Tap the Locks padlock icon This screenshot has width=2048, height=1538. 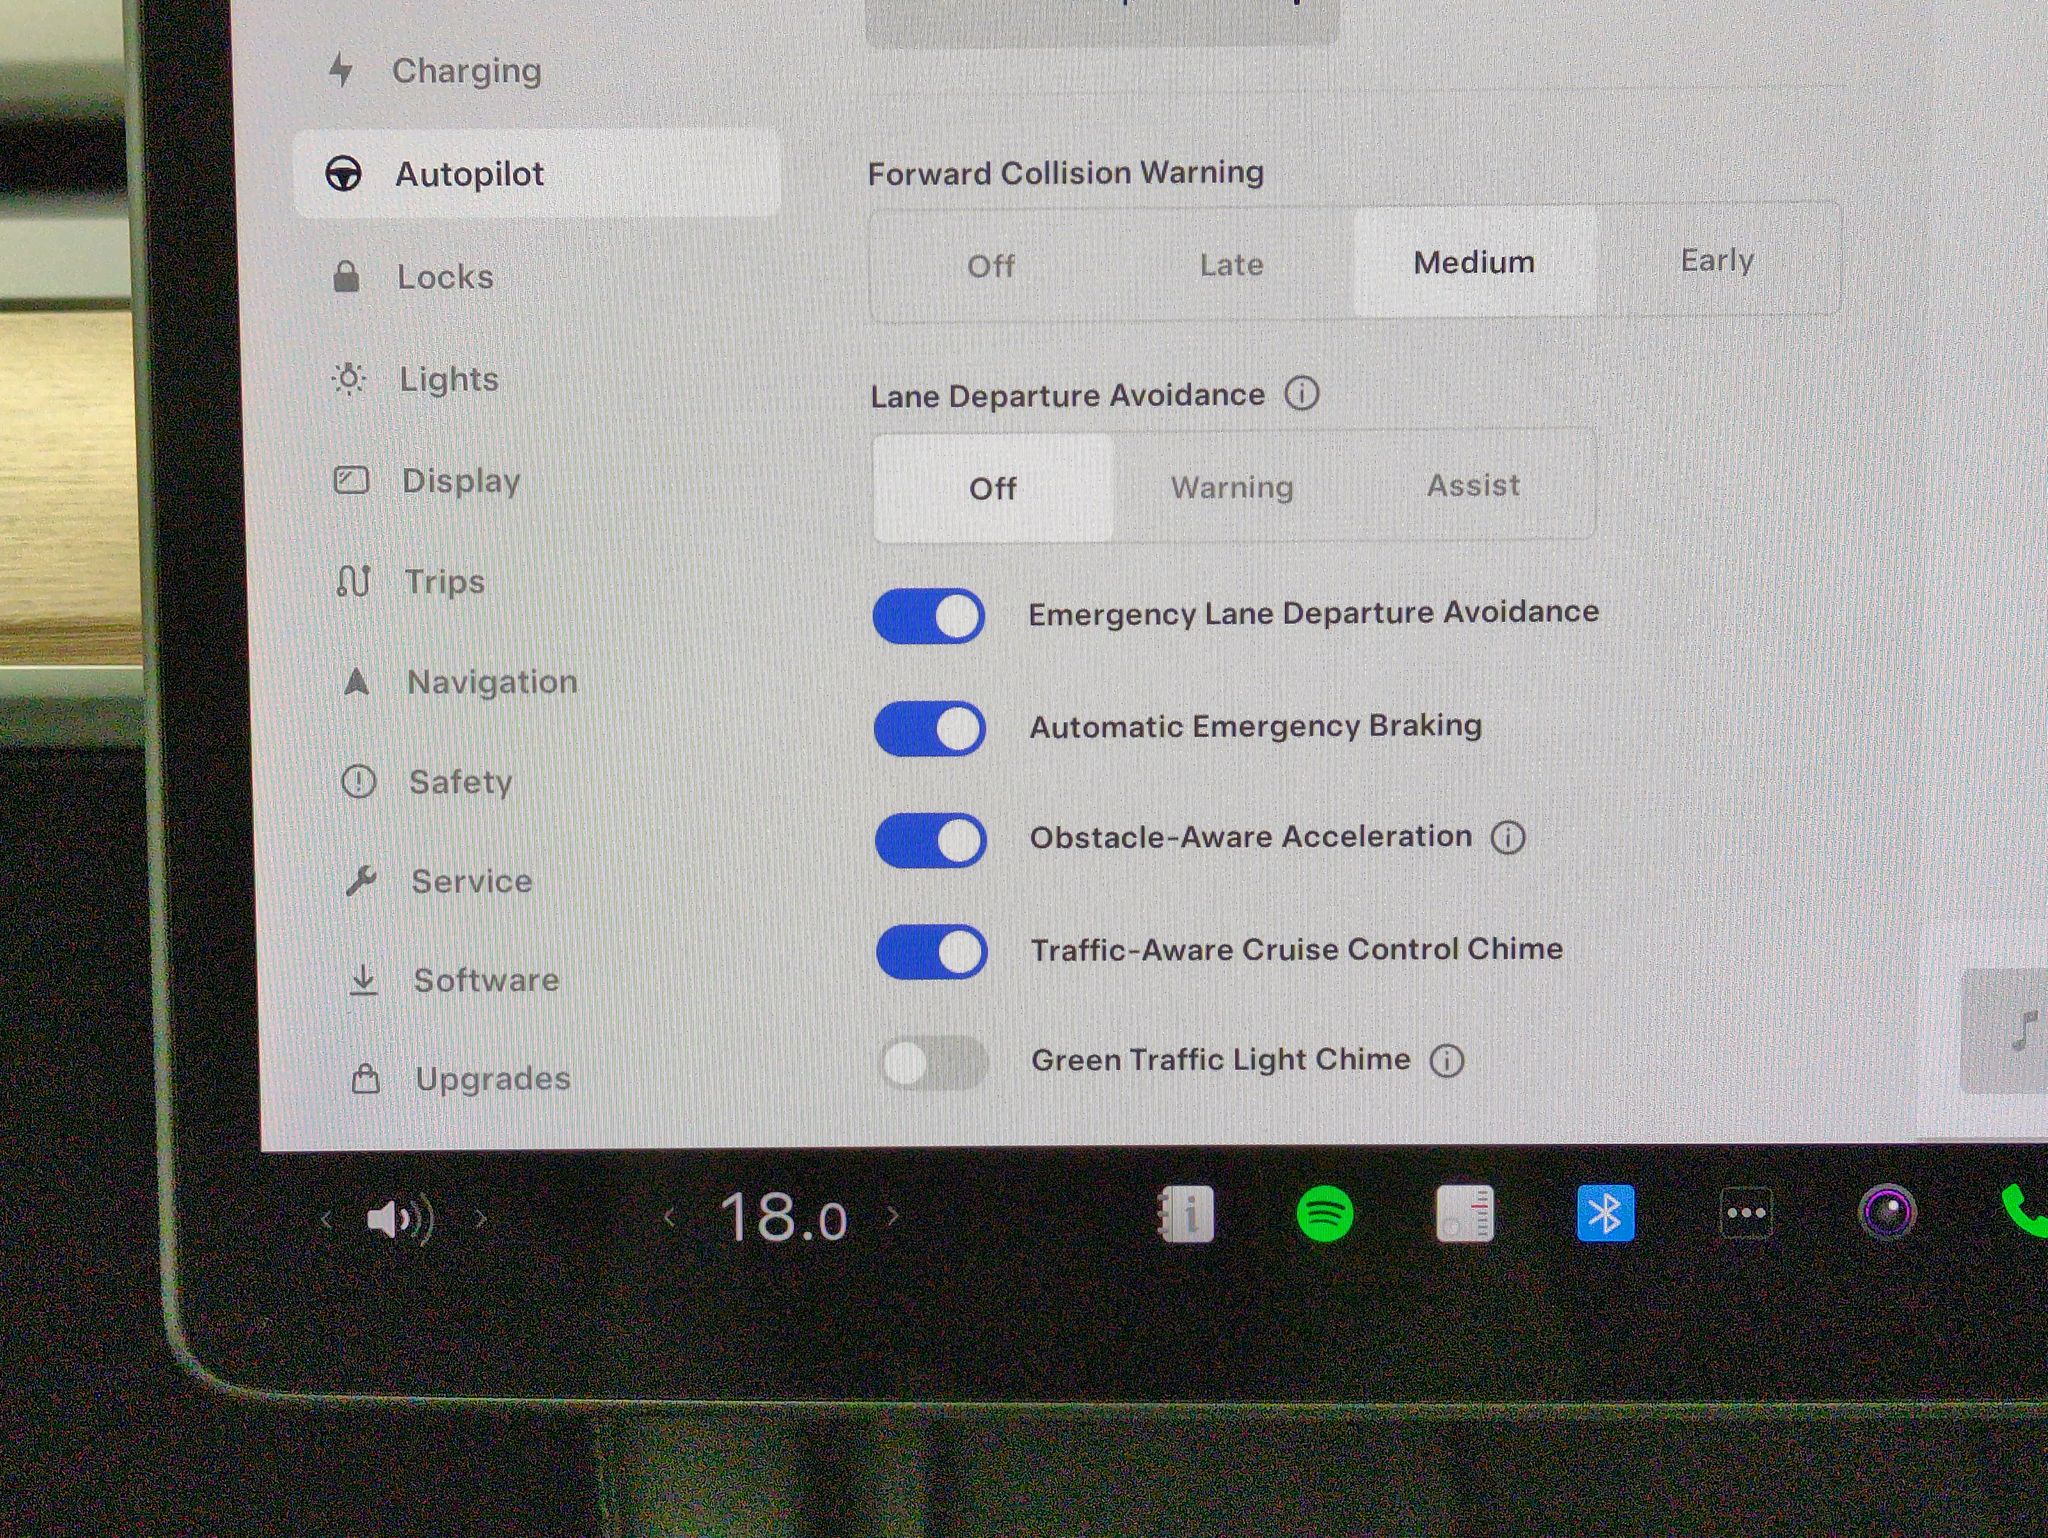pyautogui.click(x=346, y=276)
